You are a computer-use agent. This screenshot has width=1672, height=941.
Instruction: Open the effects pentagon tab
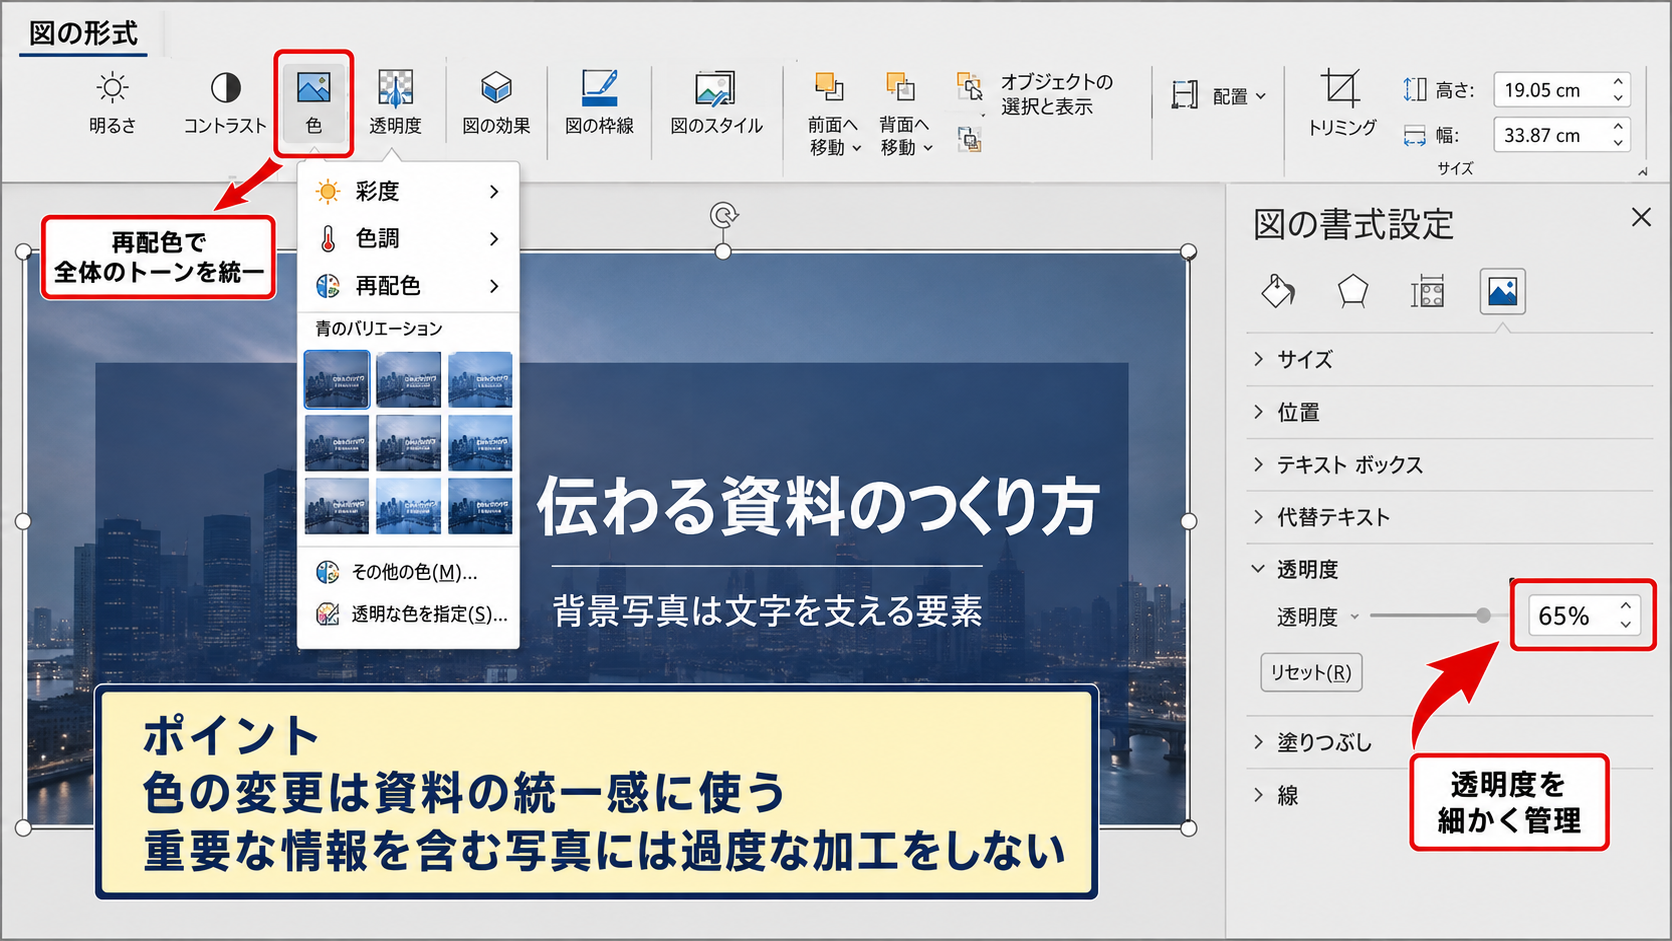coord(1352,292)
